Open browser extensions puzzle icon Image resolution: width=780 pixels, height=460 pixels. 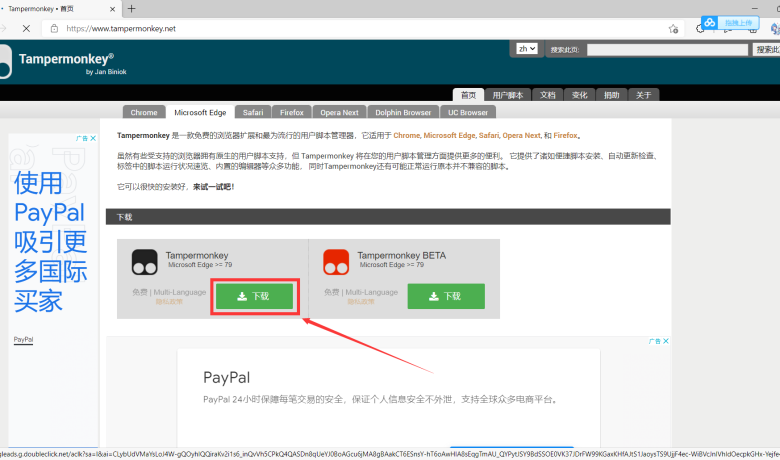coord(700,29)
